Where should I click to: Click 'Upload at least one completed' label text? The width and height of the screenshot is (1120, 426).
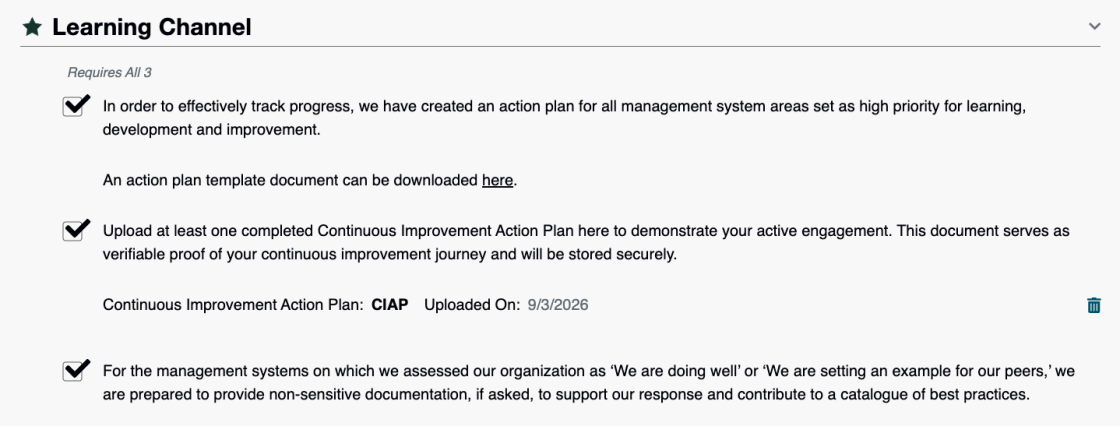tap(208, 232)
